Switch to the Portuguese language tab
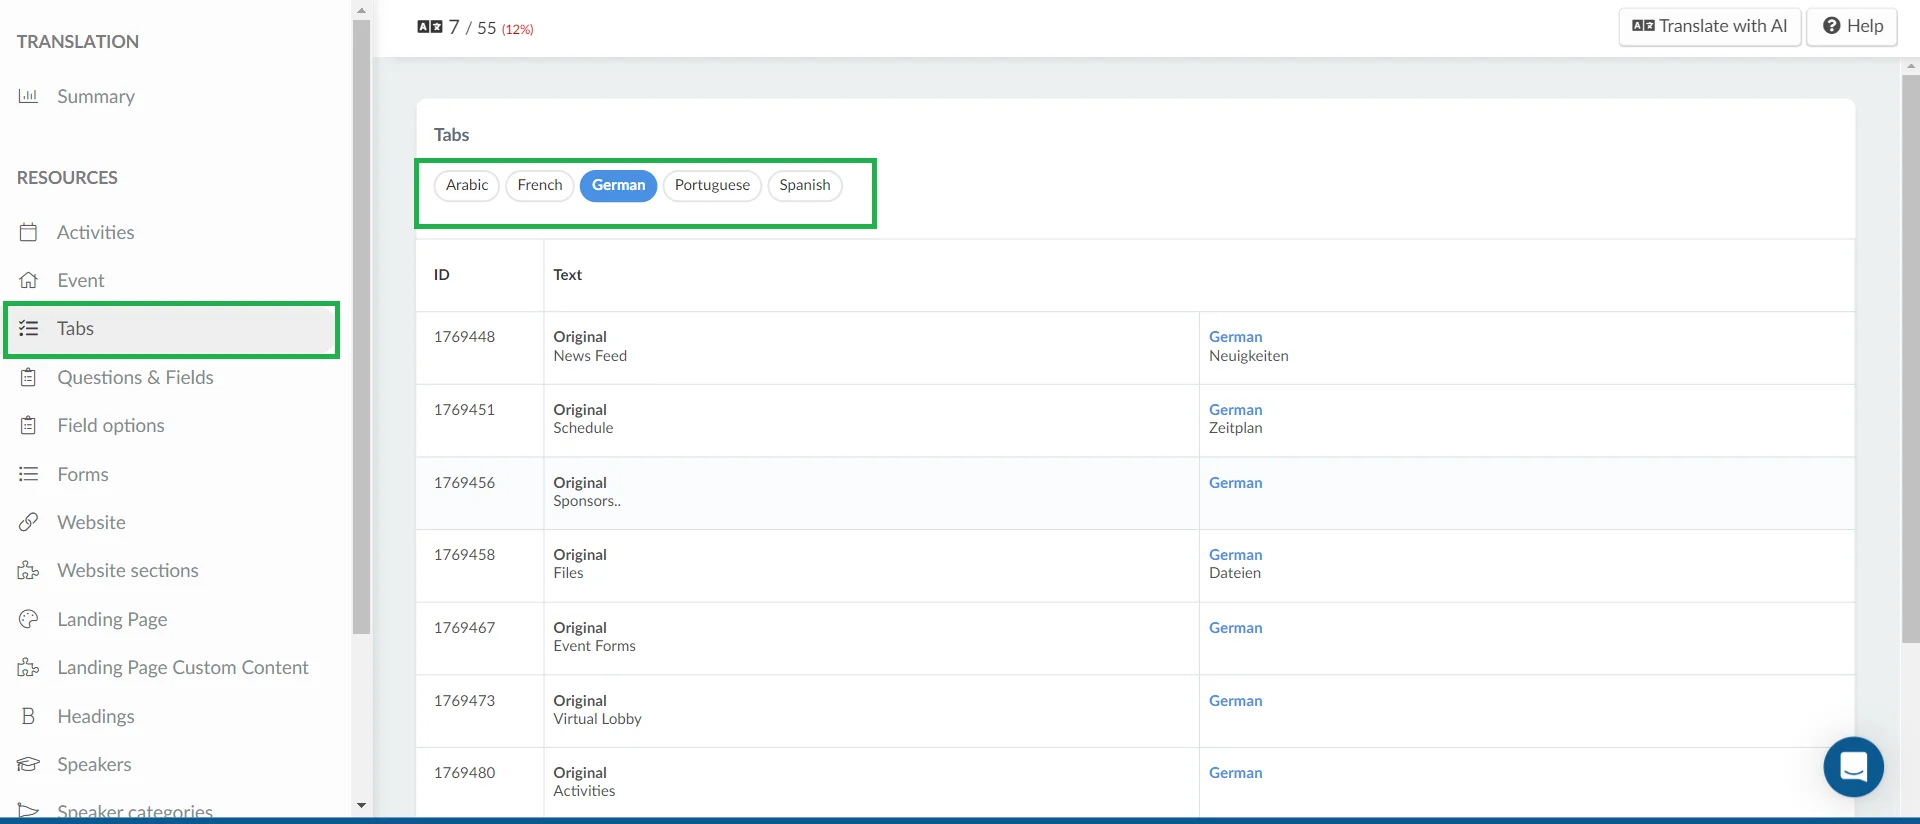The height and width of the screenshot is (824, 1920). [712, 185]
